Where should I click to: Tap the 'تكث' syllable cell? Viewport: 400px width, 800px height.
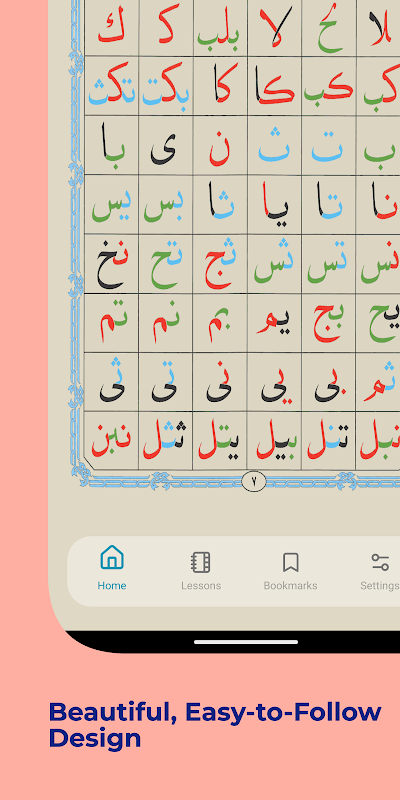[x=111, y=86]
